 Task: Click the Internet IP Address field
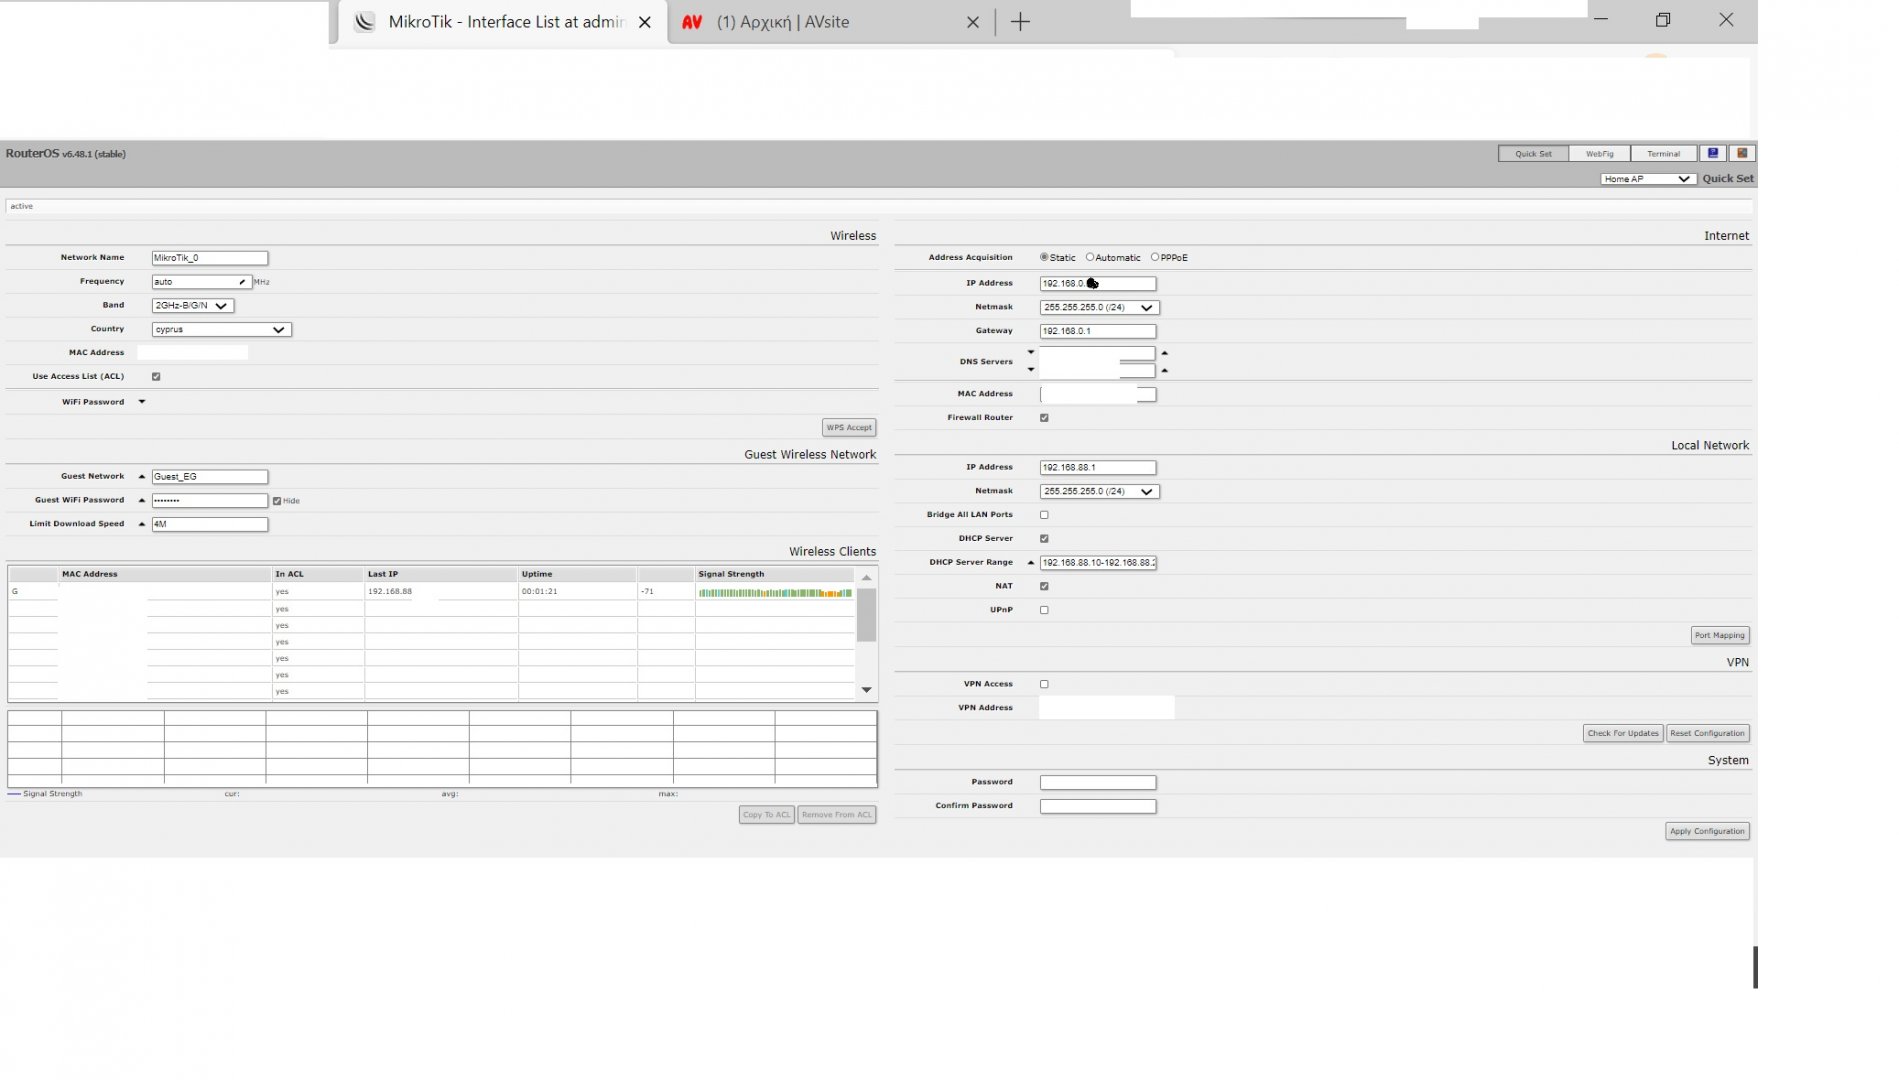point(1098,284)
